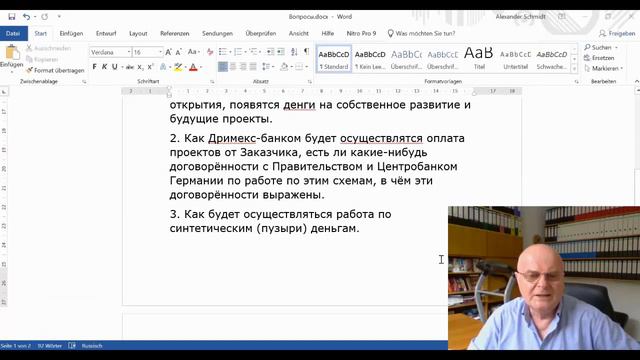640x360 pixels.
Task: Apply the 'Kein Lee...' style
Action: [x=370, y=59]
